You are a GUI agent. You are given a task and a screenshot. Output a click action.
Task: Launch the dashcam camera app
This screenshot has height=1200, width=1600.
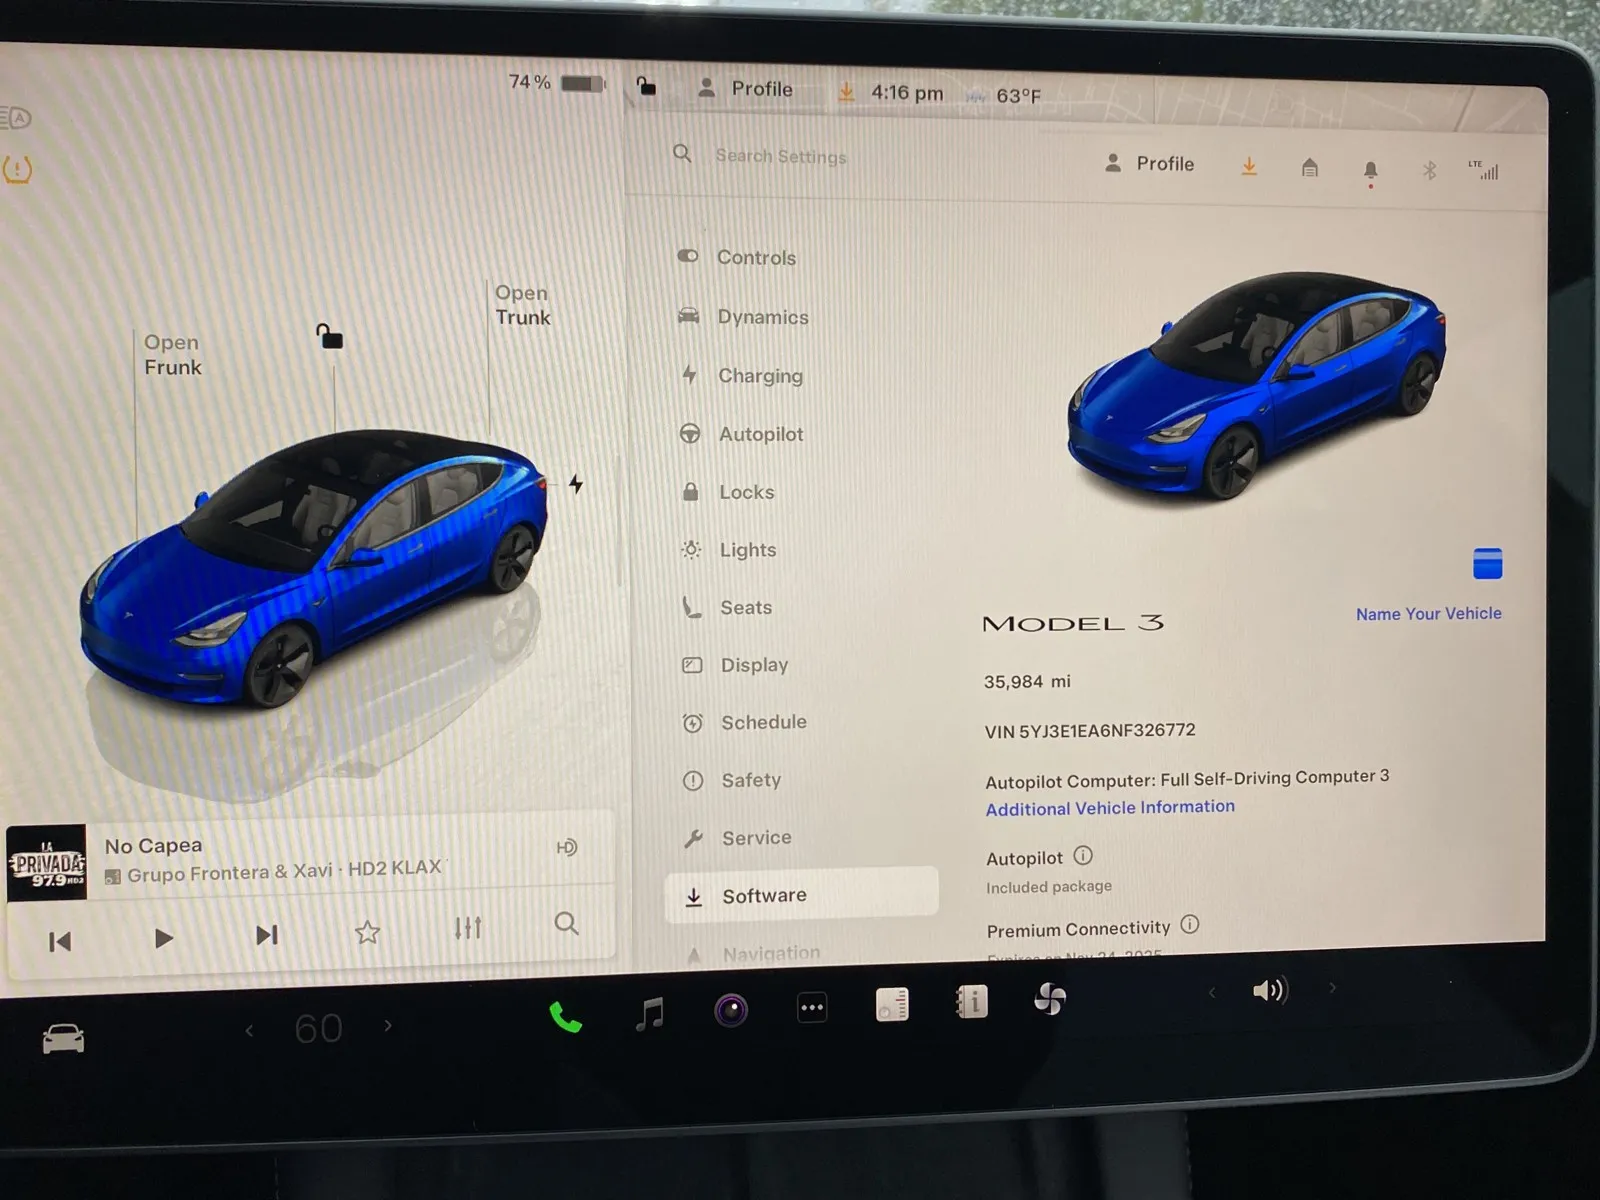pos(731,1010)
